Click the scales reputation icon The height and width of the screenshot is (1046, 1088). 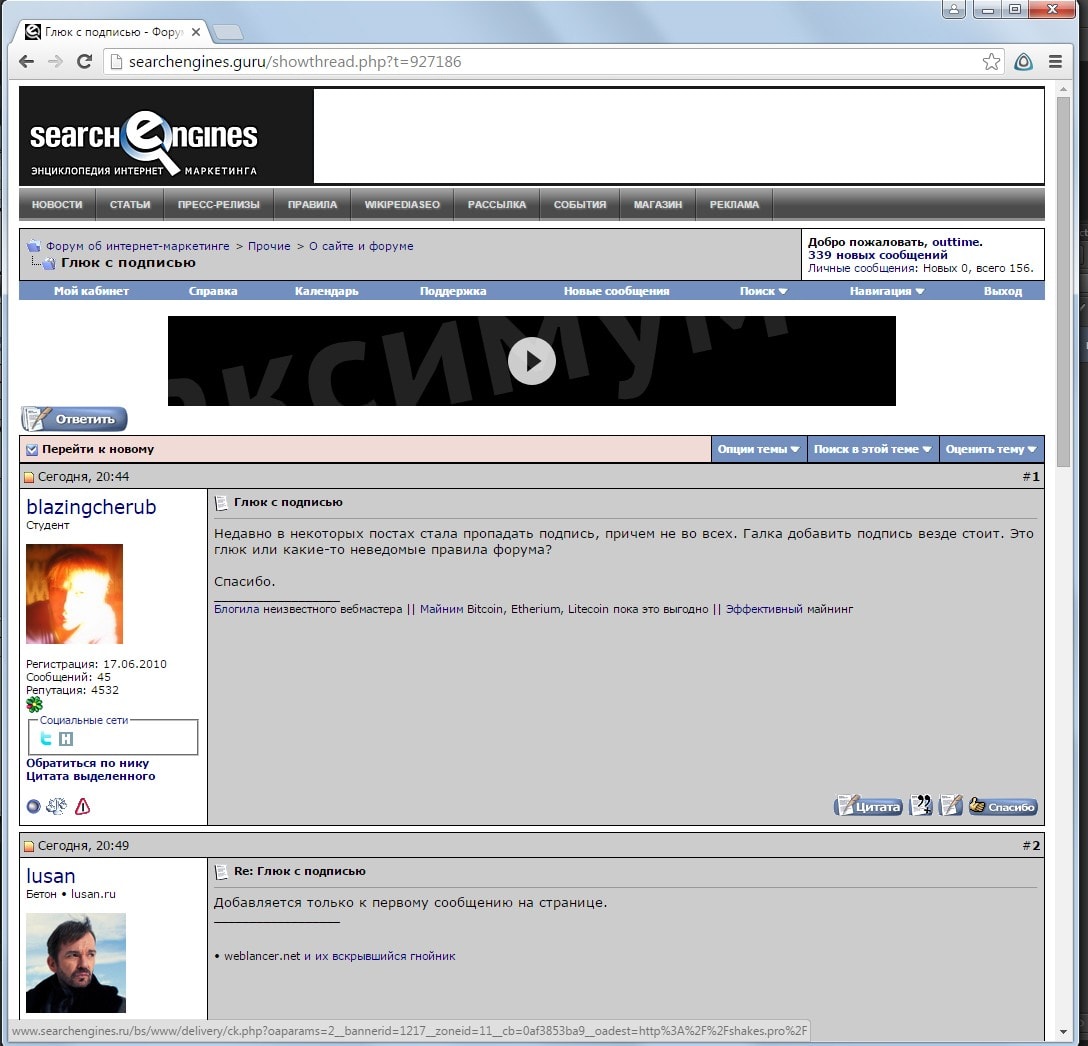(x=57, y=806)
